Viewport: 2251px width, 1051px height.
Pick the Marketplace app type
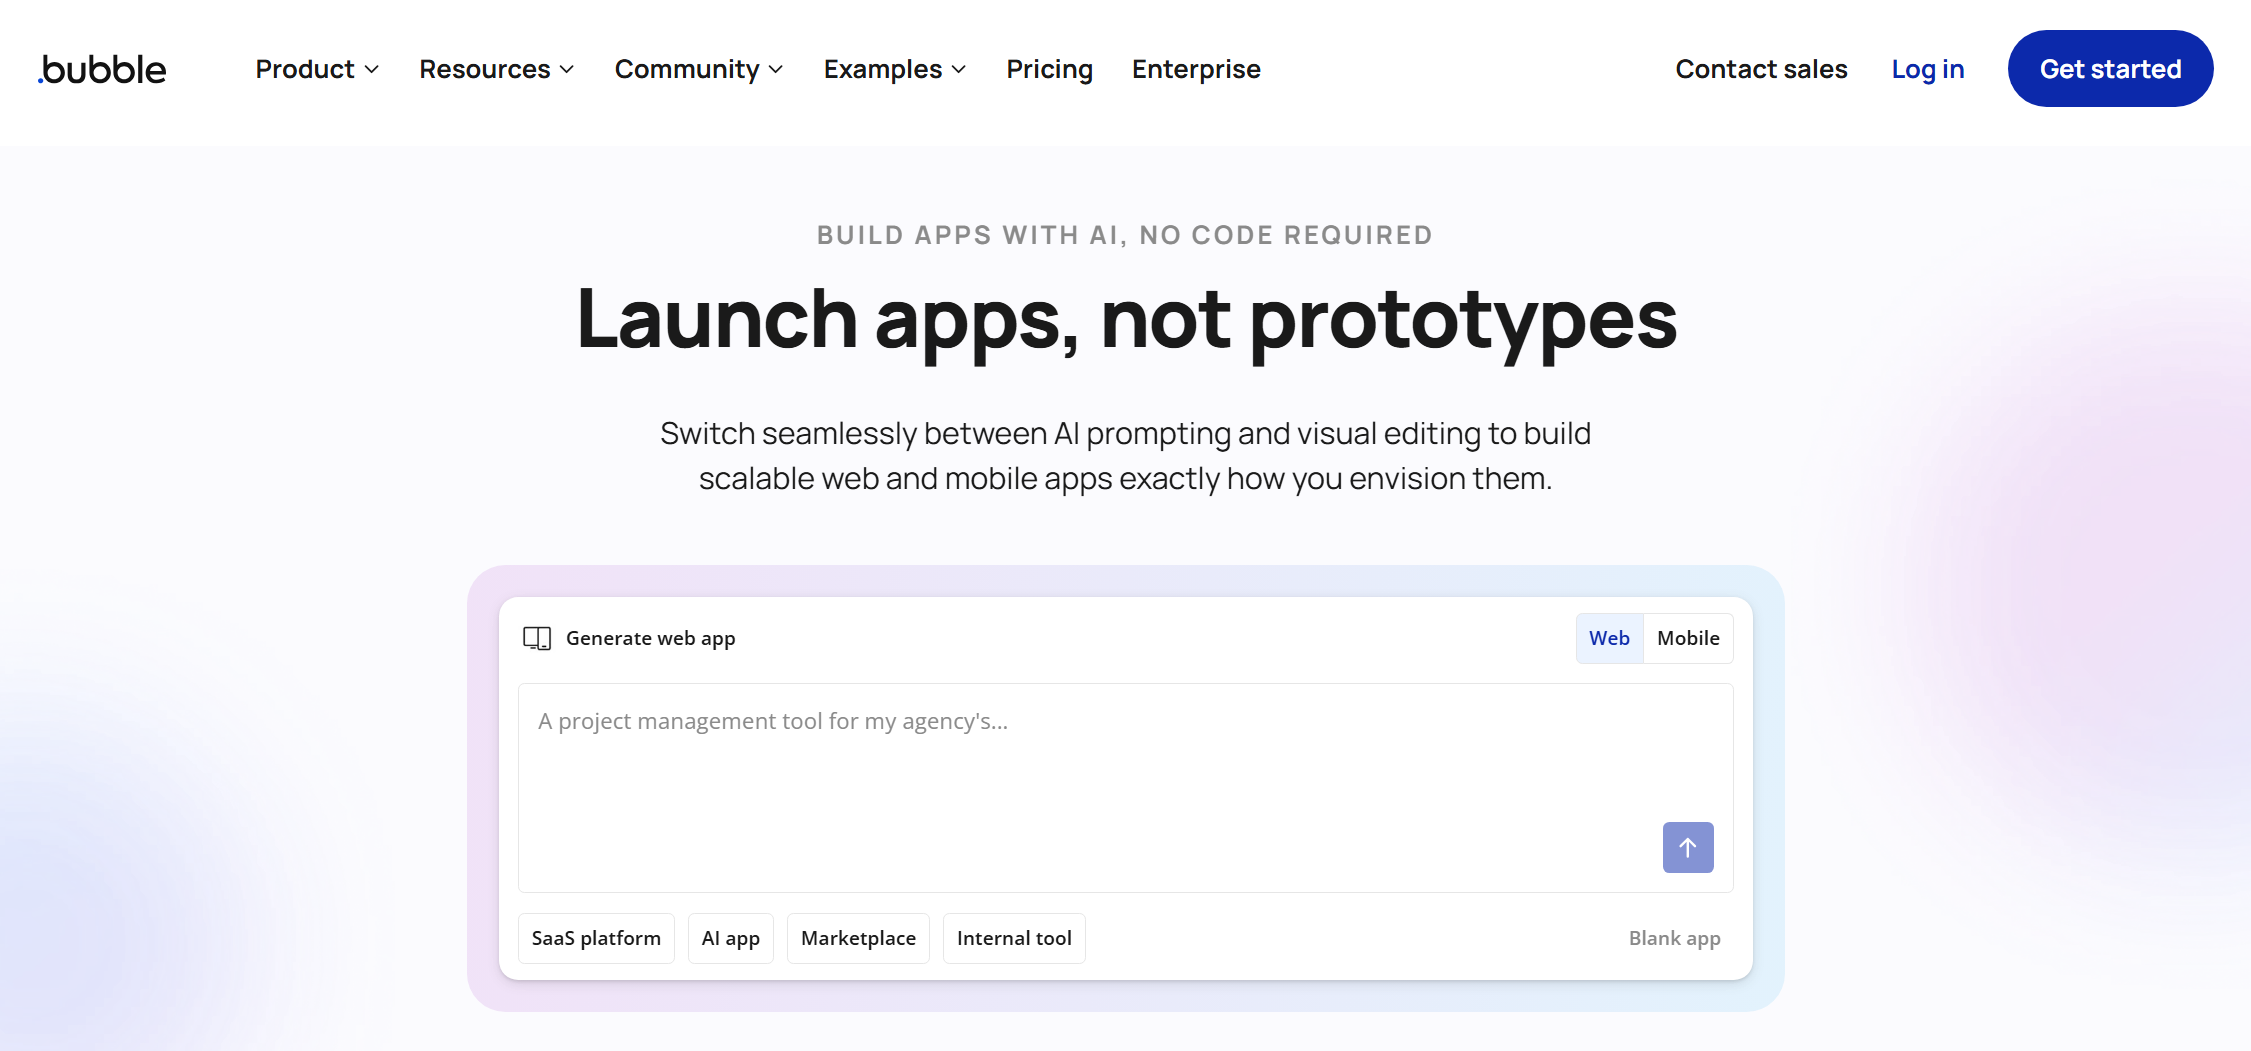click(858, 938)
